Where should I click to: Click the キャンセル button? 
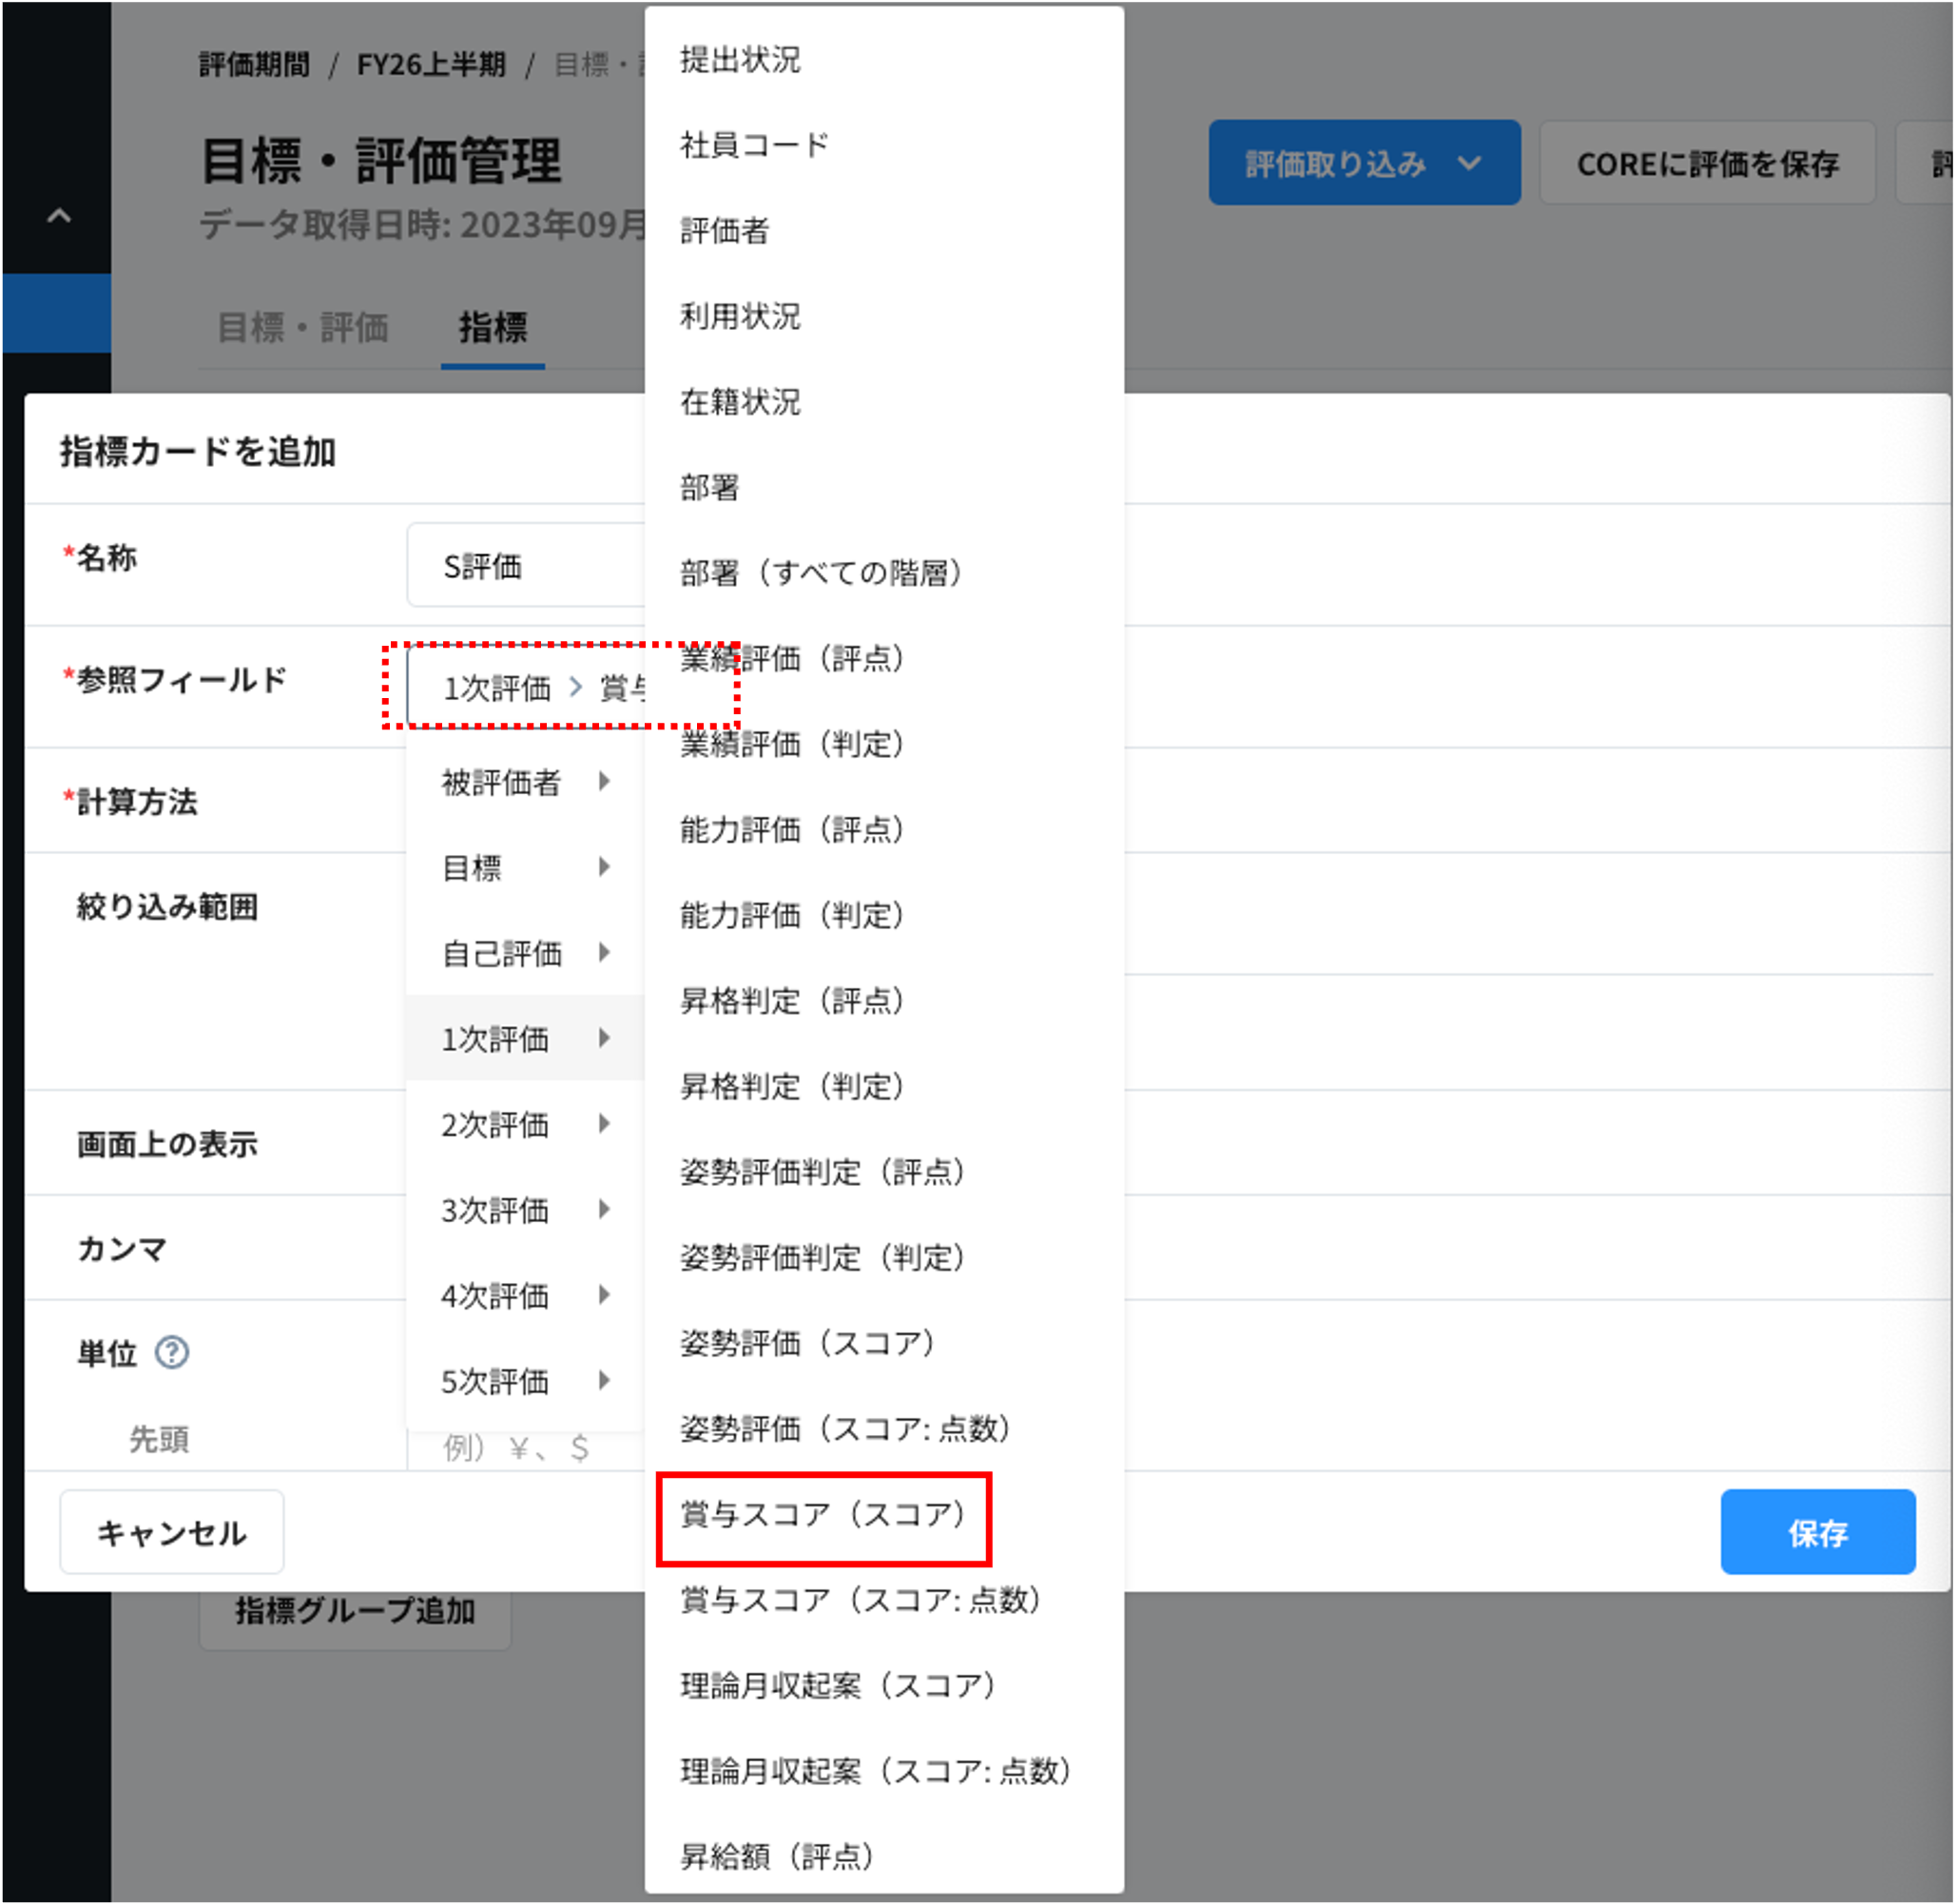coord(171,1532)
